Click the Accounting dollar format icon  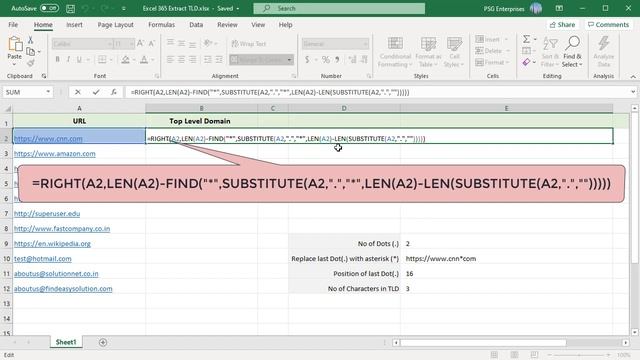pos(307,60)
